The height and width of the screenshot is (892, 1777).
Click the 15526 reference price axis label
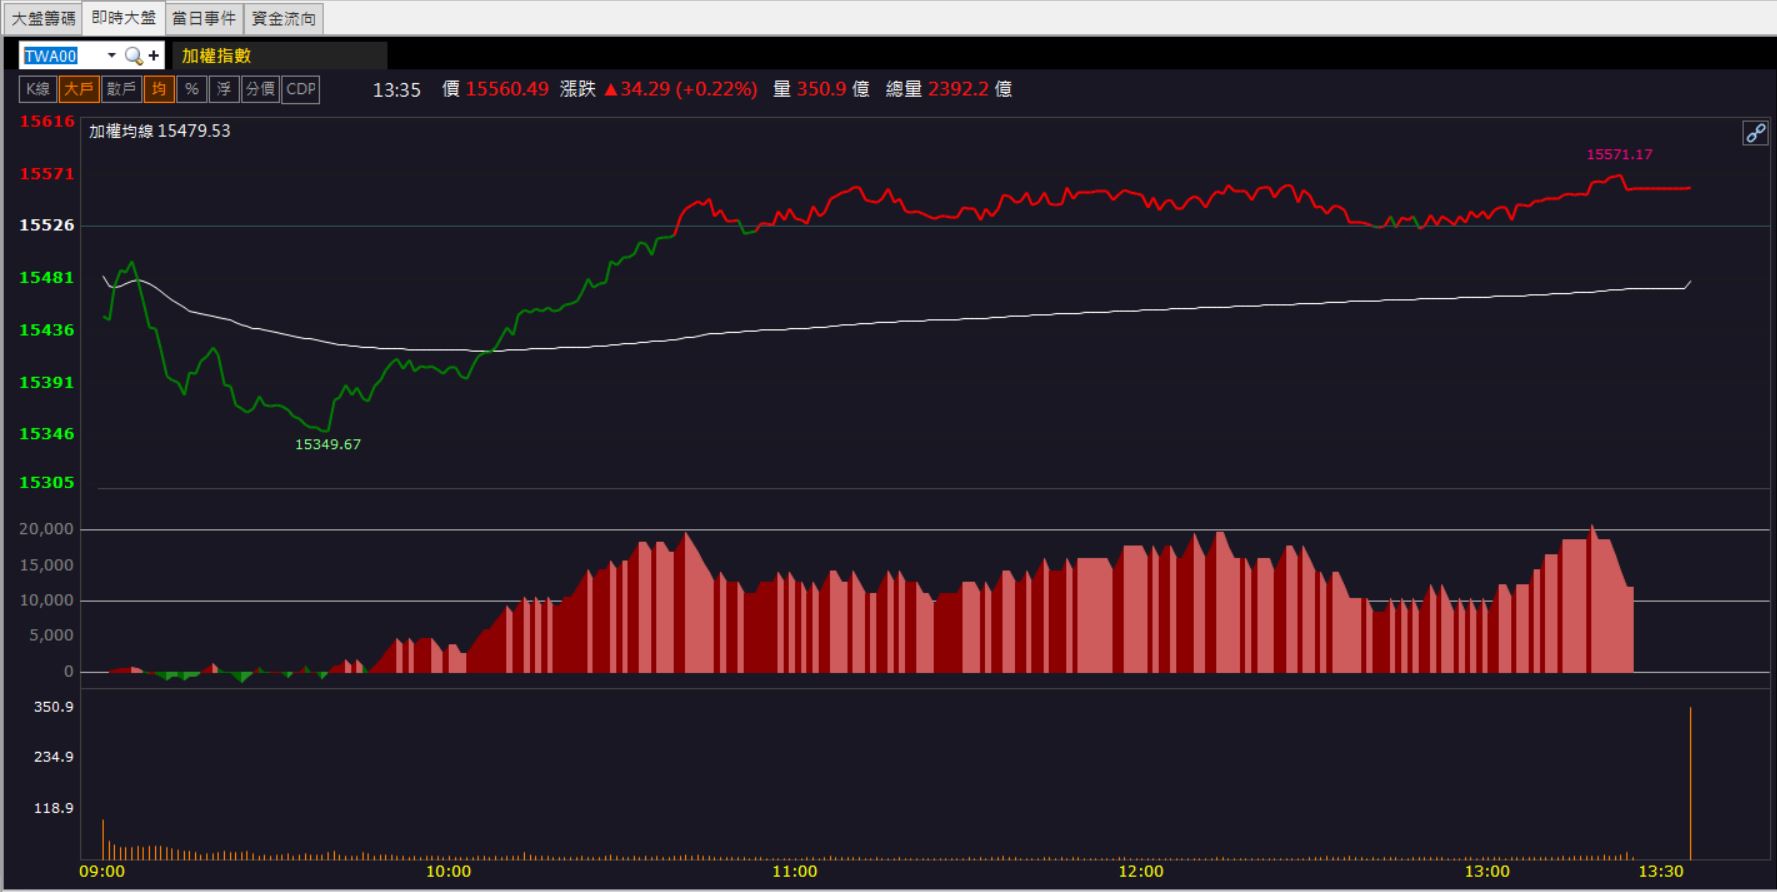(x=47, y=225)
